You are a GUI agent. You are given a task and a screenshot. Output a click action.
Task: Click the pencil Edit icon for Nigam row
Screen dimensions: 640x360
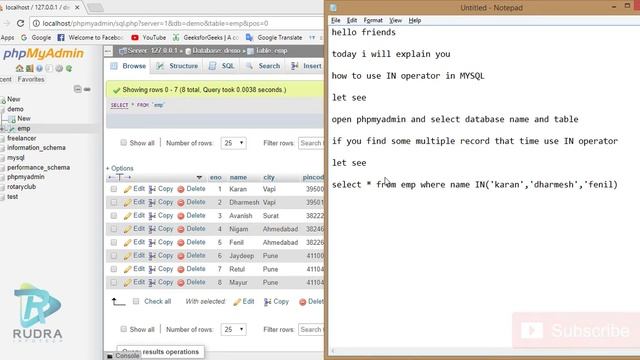127,229
